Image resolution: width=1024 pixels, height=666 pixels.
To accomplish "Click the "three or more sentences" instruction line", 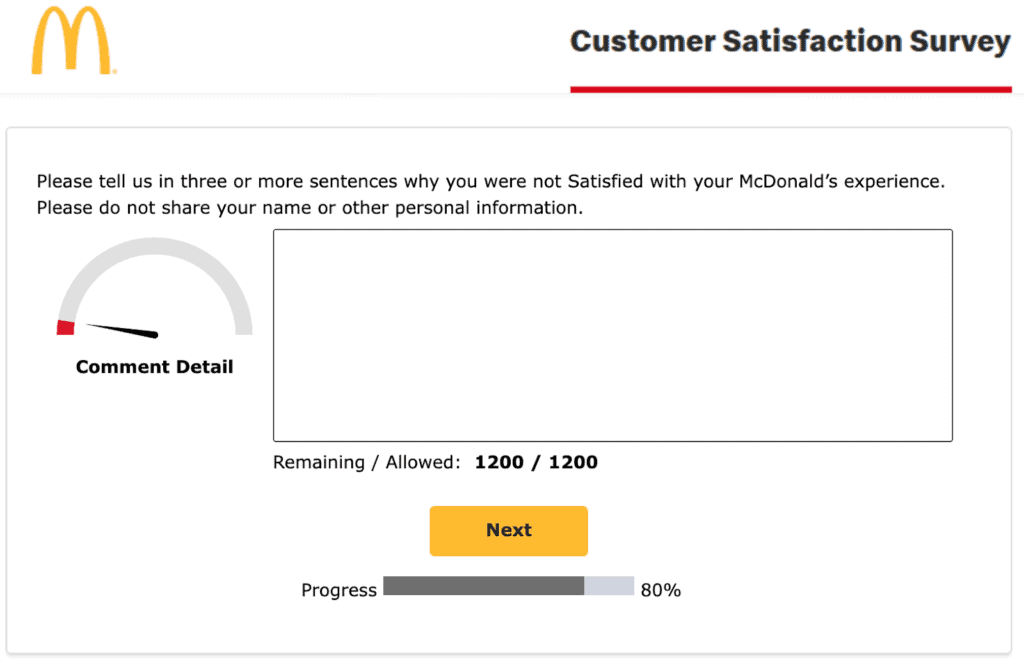I will pos(490,182).
